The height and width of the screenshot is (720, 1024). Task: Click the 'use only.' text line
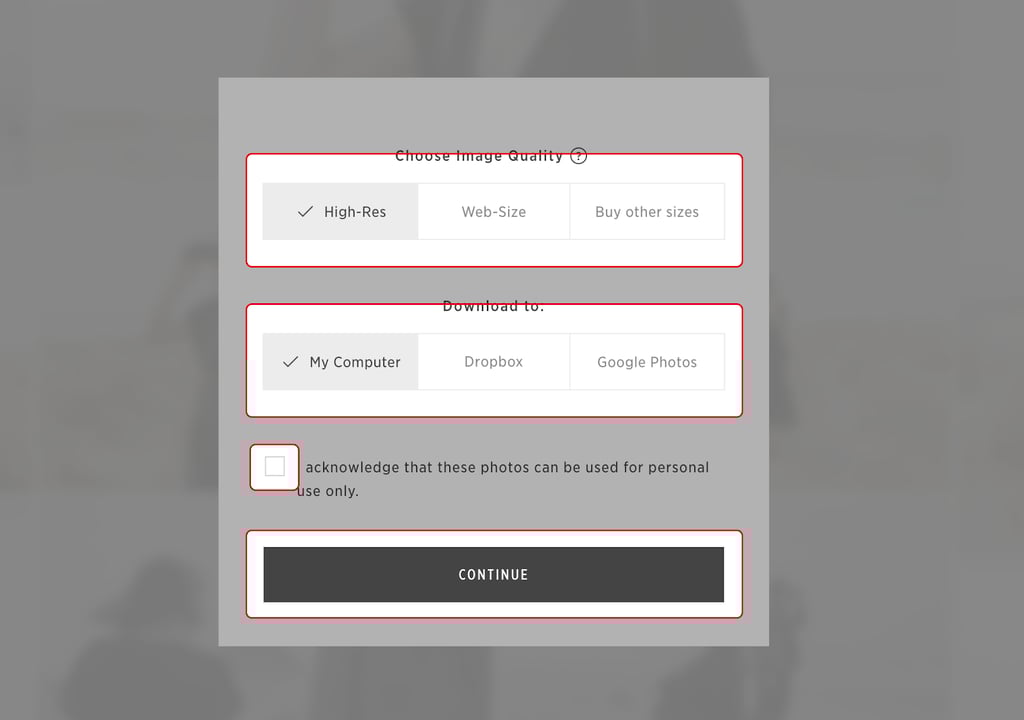(x=328, y=491)
